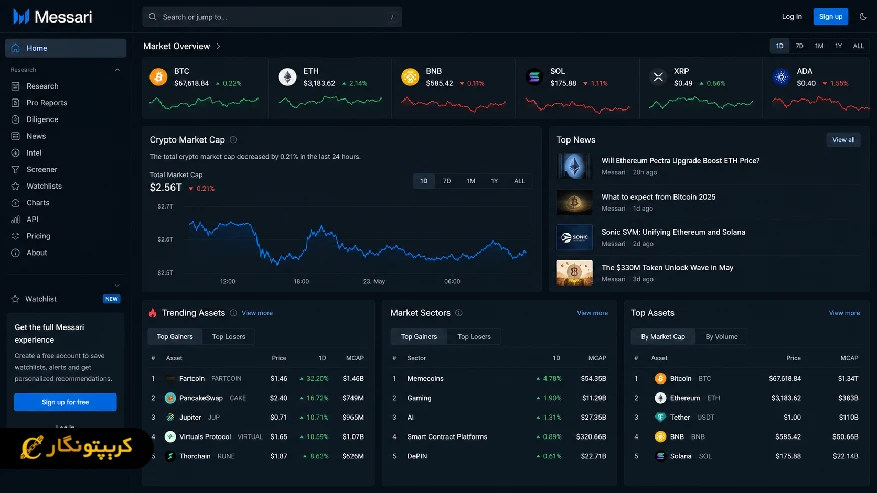This screenshot has width=877, height=493.
Task: Click Trending Assets info icon
Action: pyautogui.click(x=234, y=313)
